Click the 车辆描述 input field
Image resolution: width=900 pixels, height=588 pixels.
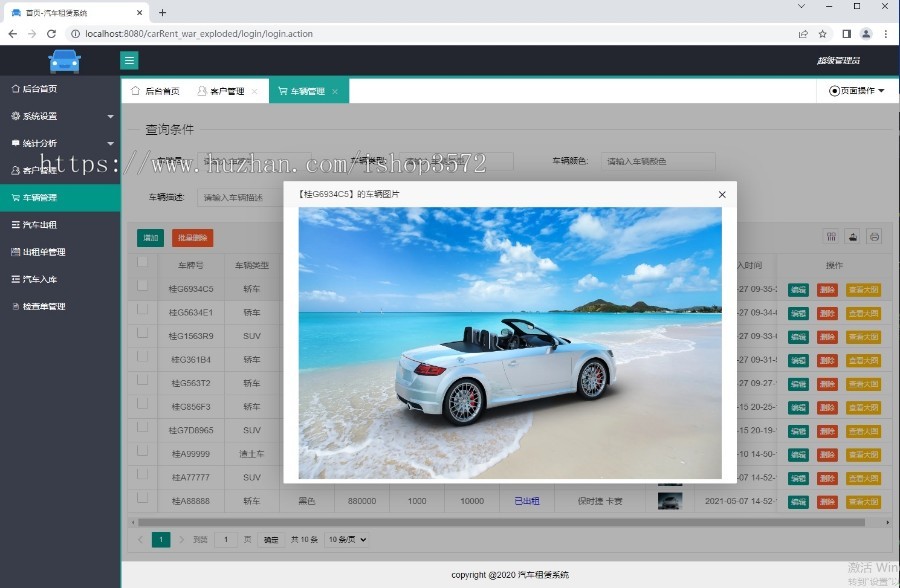[240, 198]
